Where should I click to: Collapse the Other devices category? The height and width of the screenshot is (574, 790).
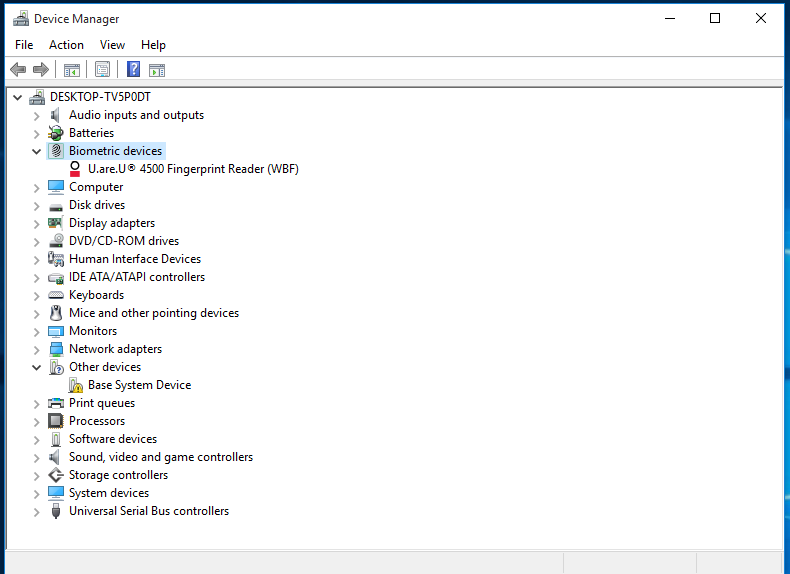(37, 367)
